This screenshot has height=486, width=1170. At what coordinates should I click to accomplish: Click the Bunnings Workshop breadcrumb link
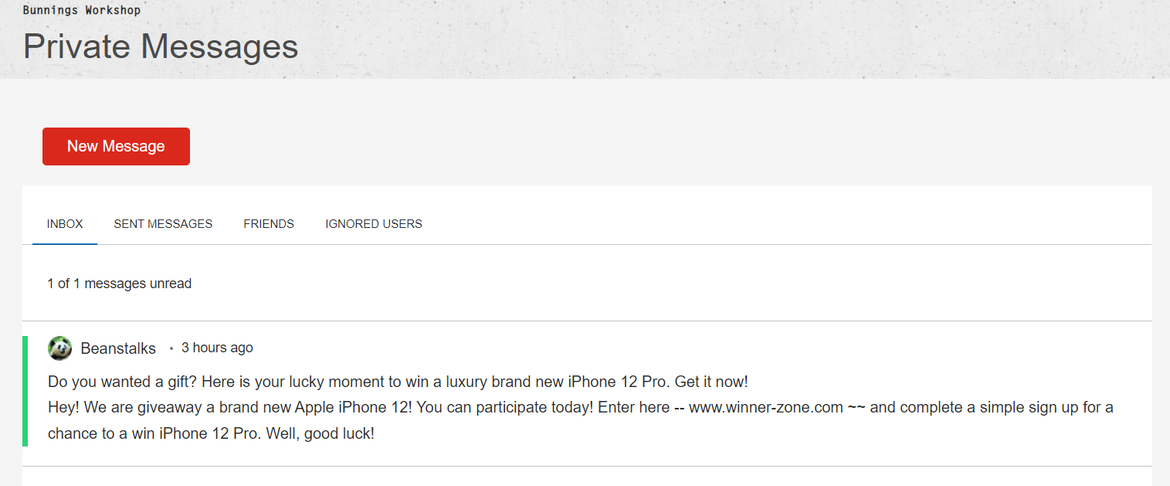tap(82, 11)
